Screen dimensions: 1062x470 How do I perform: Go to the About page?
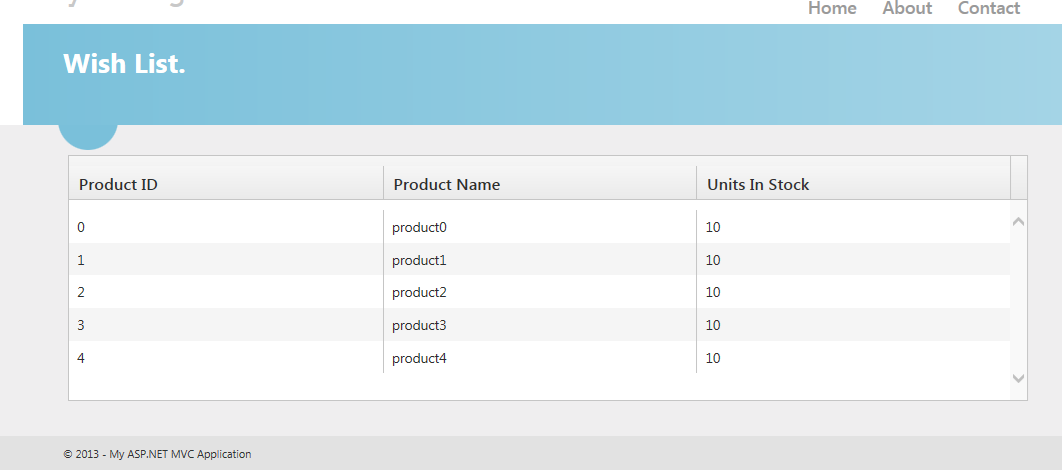[907, 9]
